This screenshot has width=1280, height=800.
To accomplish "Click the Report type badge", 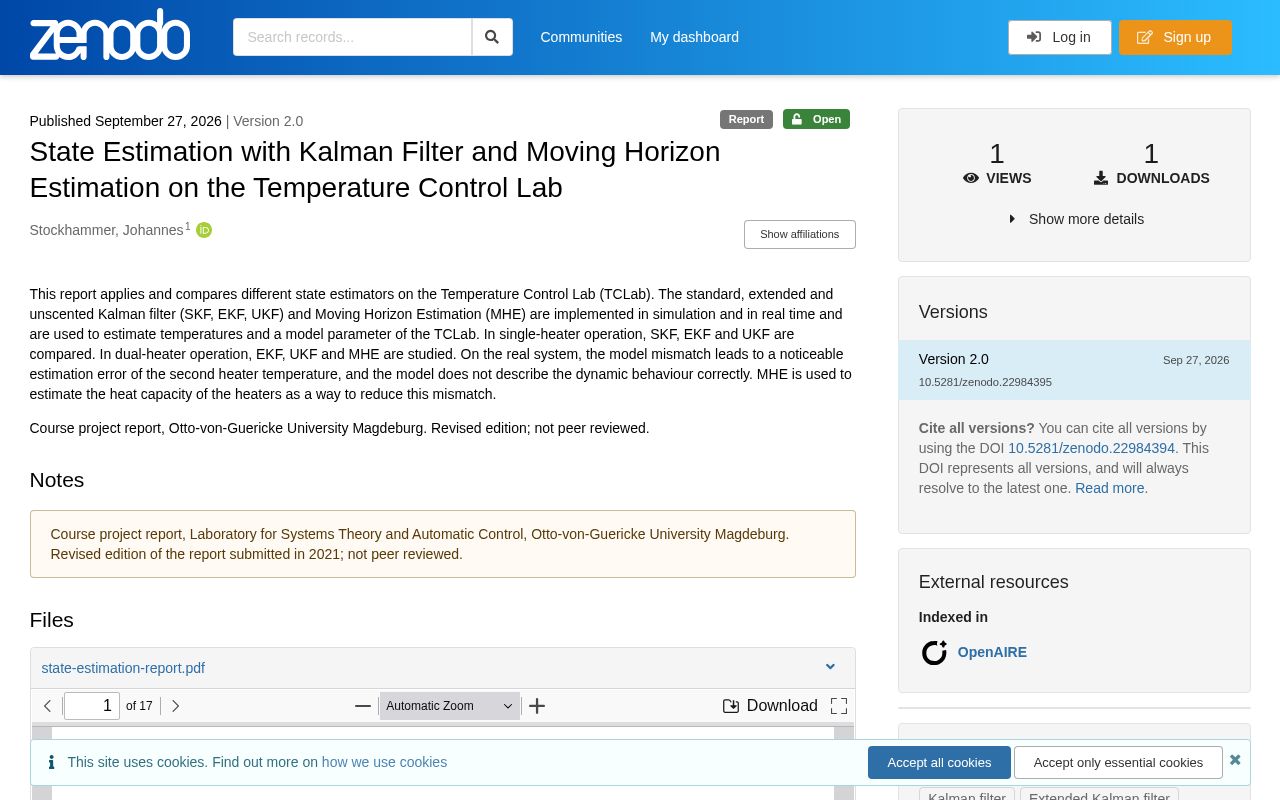I will [x=746, y=119].
